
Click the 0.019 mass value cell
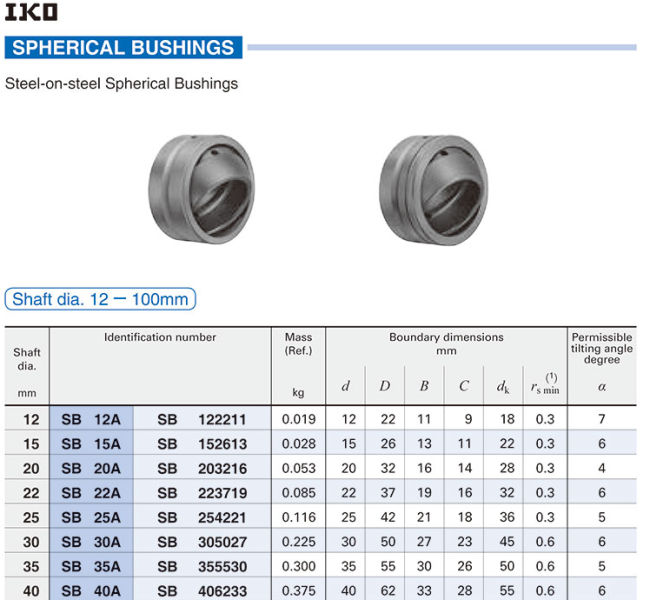(298, 419)
